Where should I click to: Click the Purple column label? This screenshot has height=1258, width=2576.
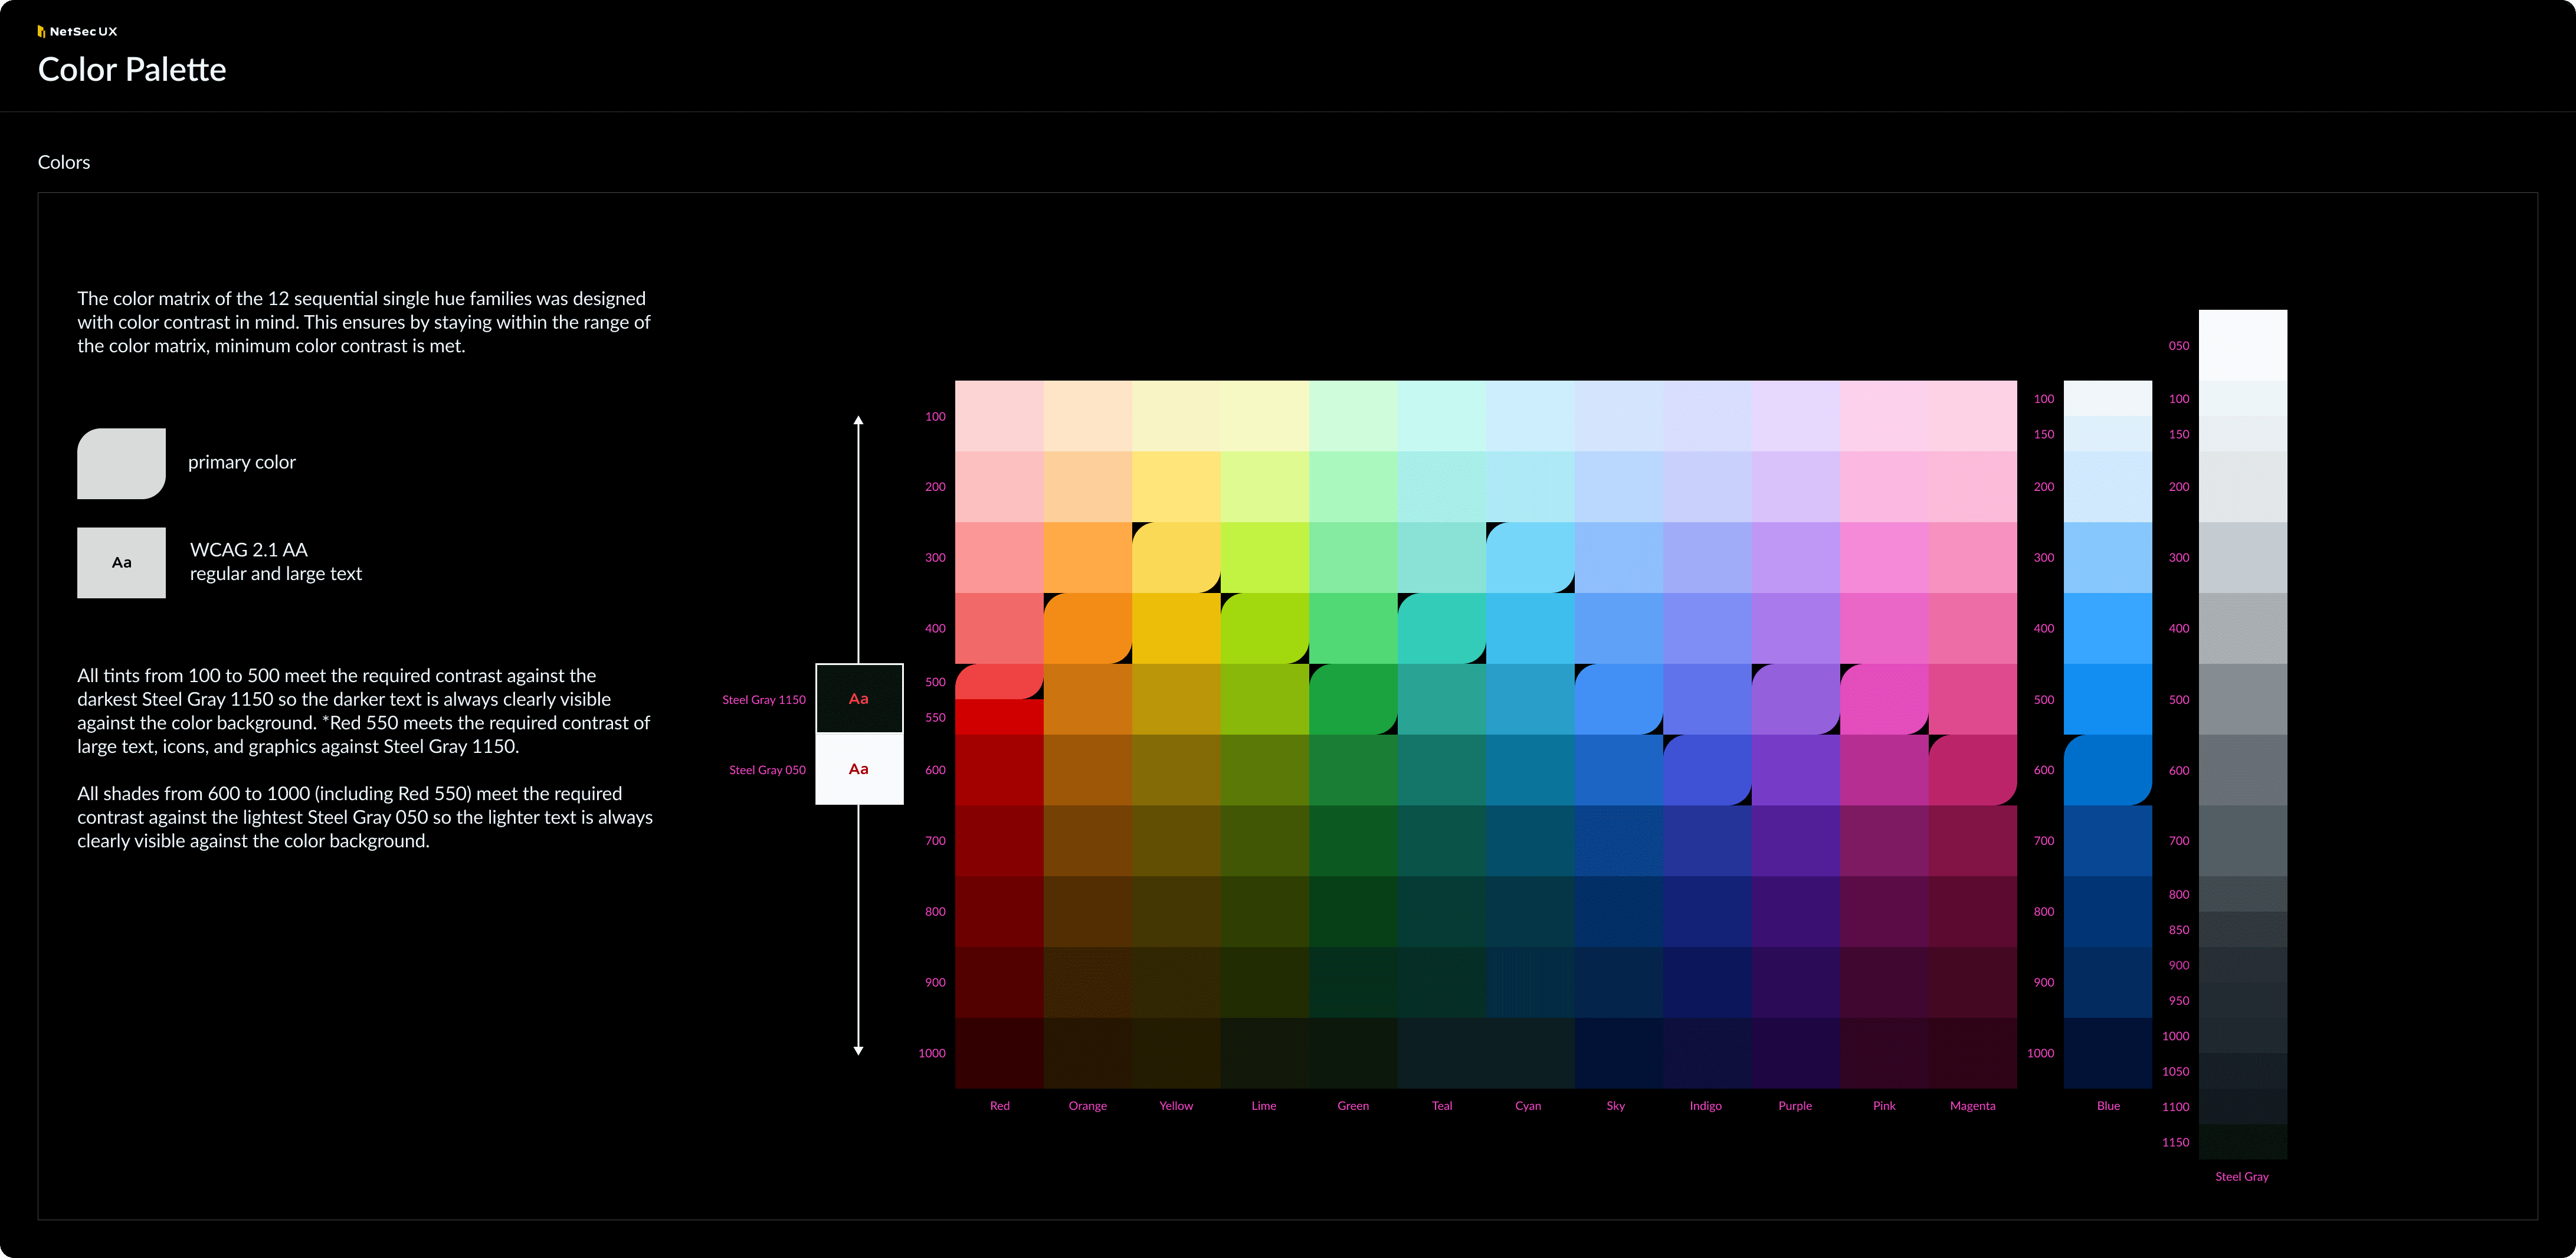[x=1795, y=1106]
